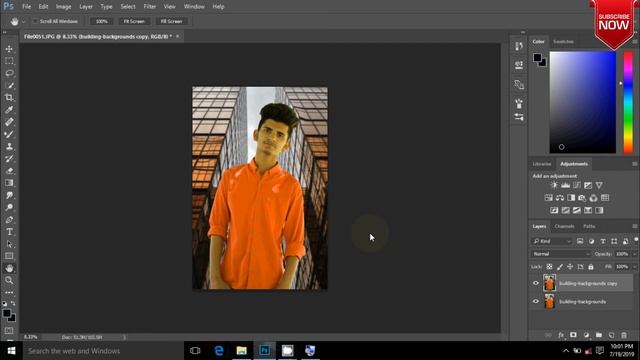This screenshot has width=640, height=360.
Task: Open the Adjustments panel options menu
Action: pos(635,164)
